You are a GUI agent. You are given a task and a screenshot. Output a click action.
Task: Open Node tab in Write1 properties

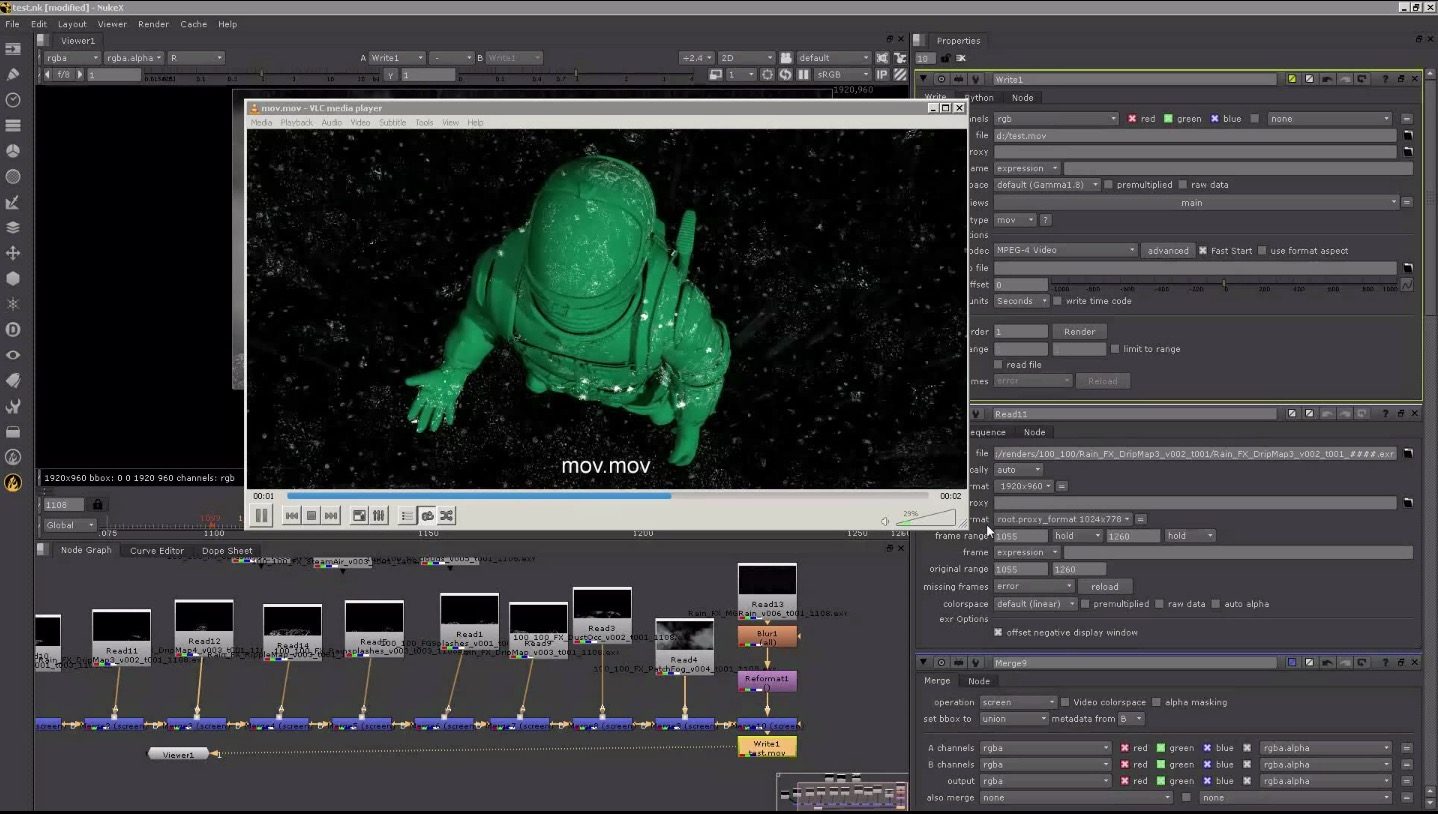click(1022, 97)
